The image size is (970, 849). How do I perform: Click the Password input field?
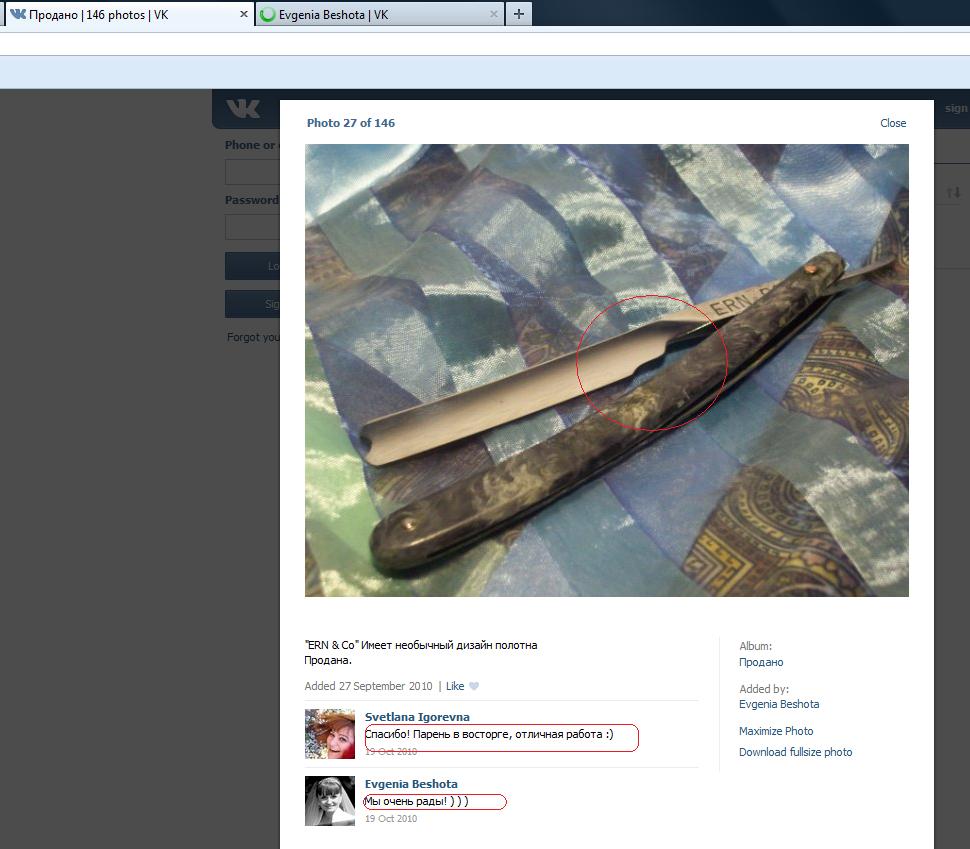[x=252, y=227]
